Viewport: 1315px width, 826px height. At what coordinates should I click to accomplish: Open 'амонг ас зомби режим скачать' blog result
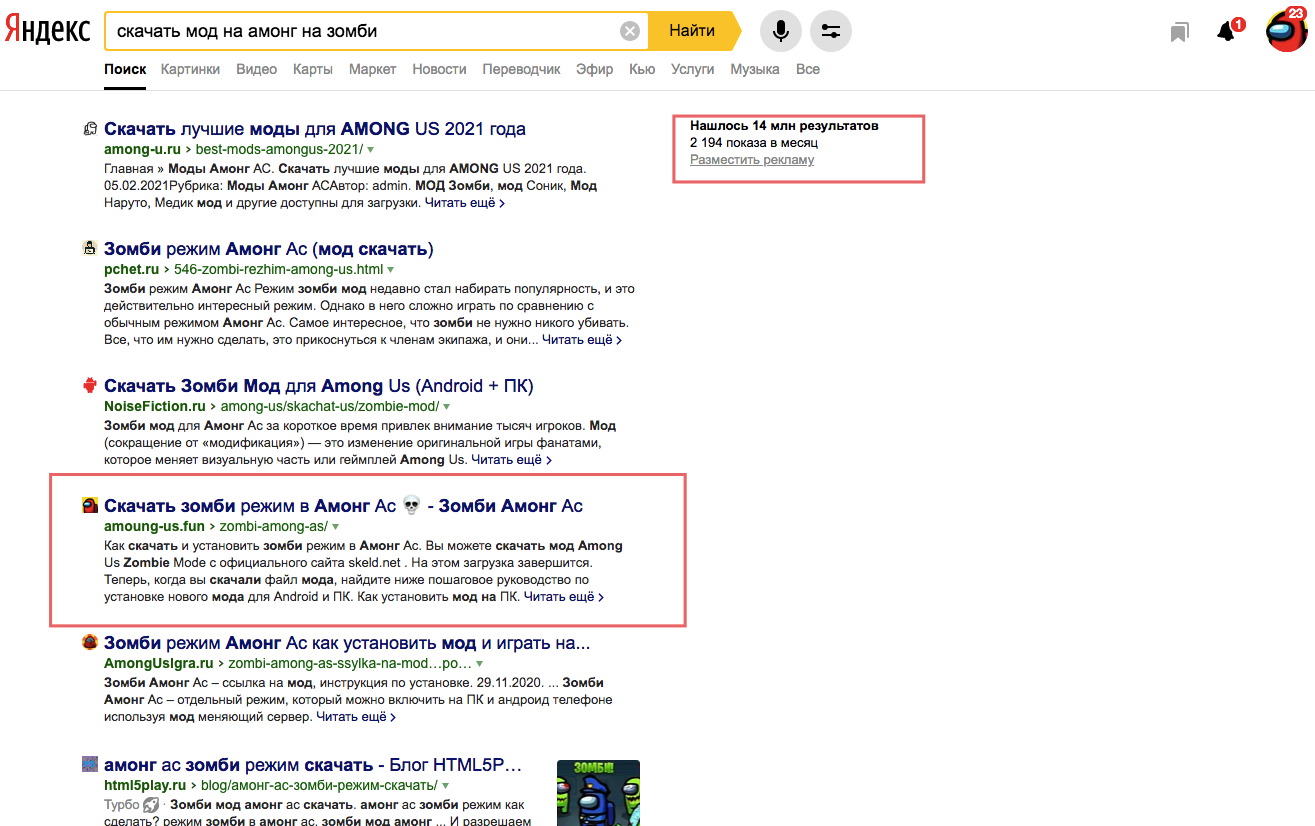tap(313, 764)
